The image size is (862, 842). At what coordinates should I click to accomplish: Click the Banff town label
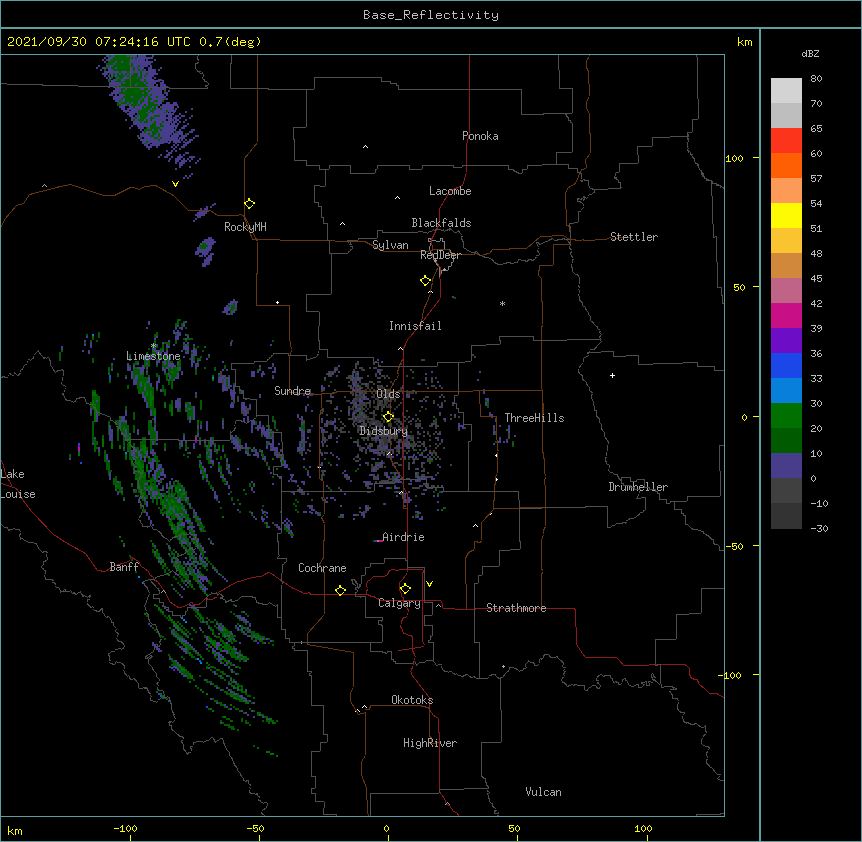[124, 567]
